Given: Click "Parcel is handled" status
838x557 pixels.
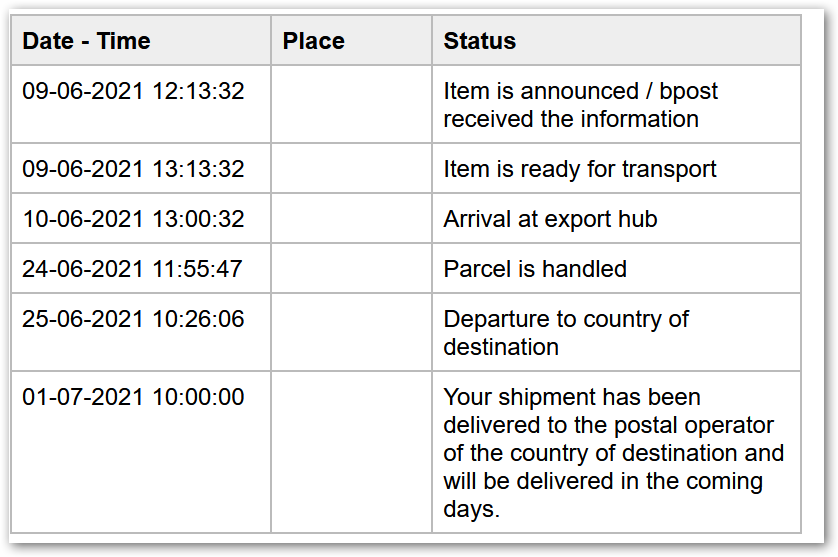Looking at the screenshot, I should (x=535, y=269).
